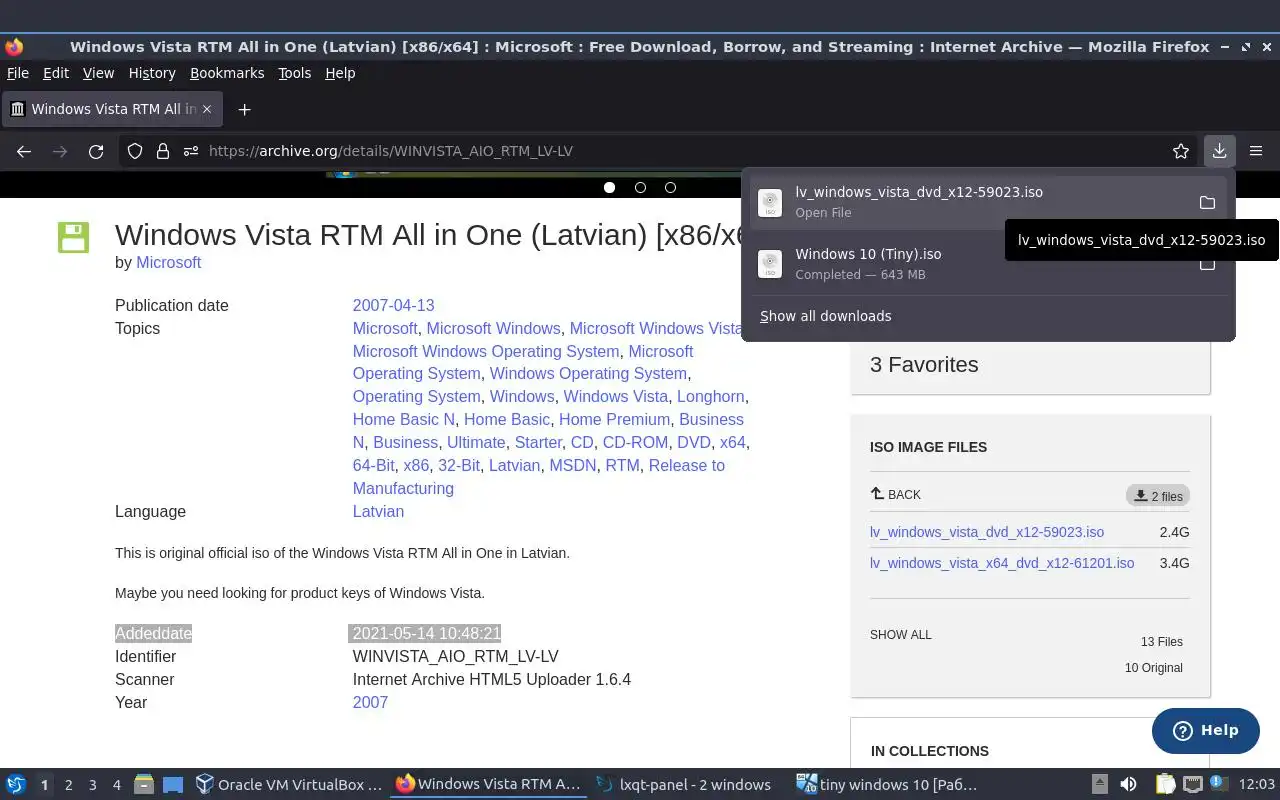Screen dimensions: 1280x800
Task: Select third carousel dot
Action: click(x=670, y=187)
